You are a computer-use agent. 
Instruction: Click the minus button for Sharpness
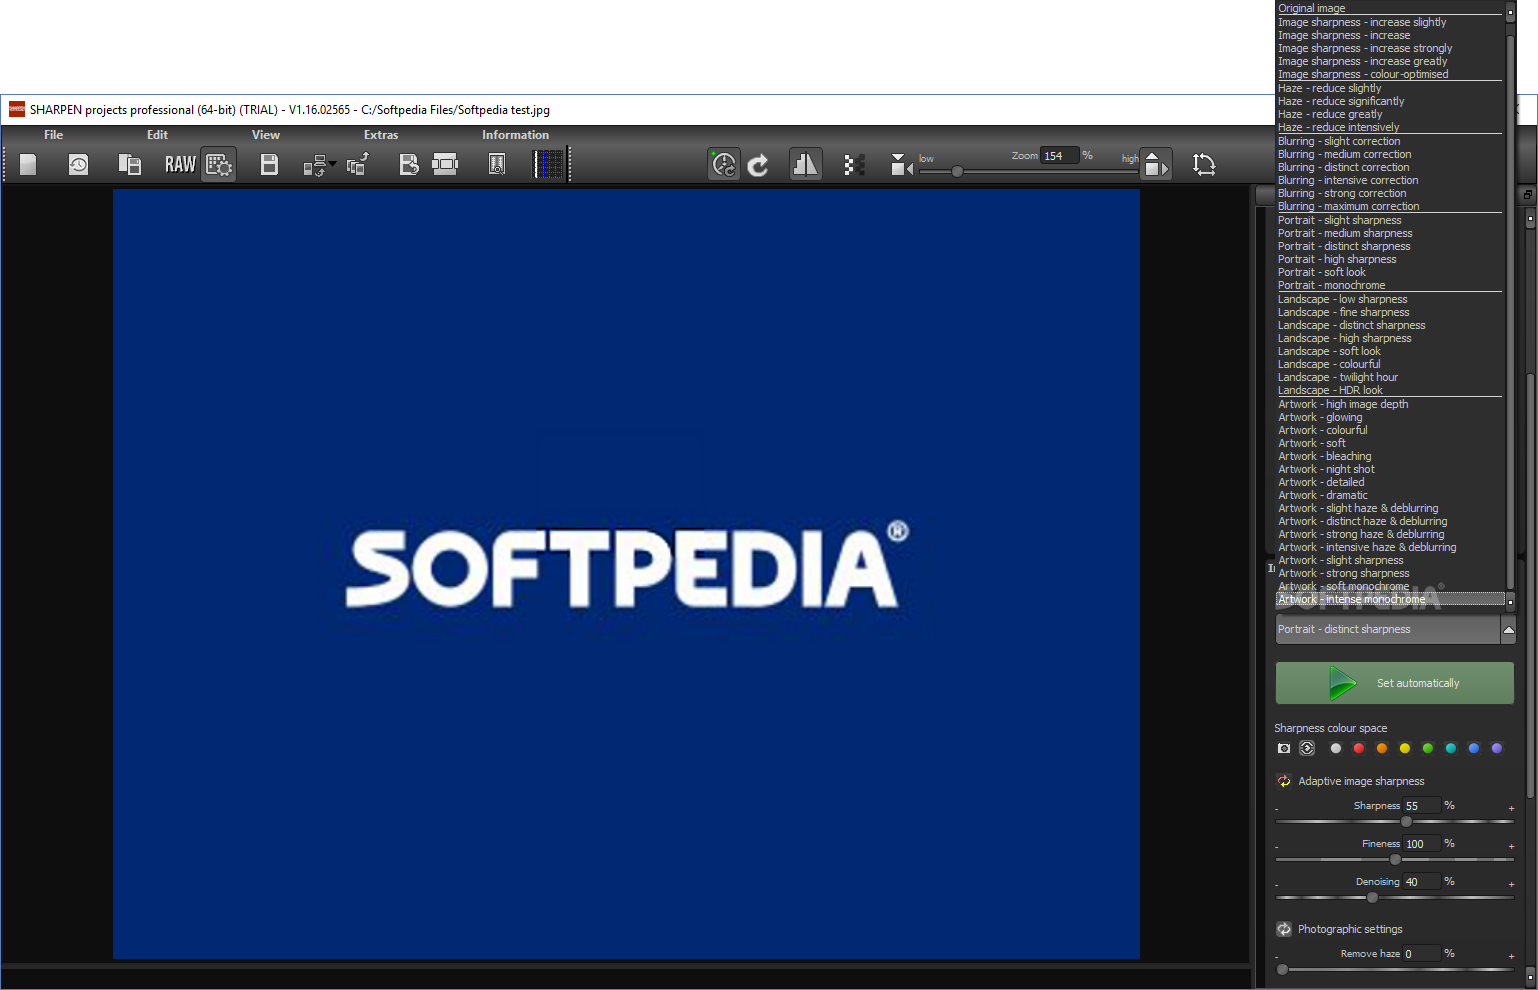(x=1277, y=808)
